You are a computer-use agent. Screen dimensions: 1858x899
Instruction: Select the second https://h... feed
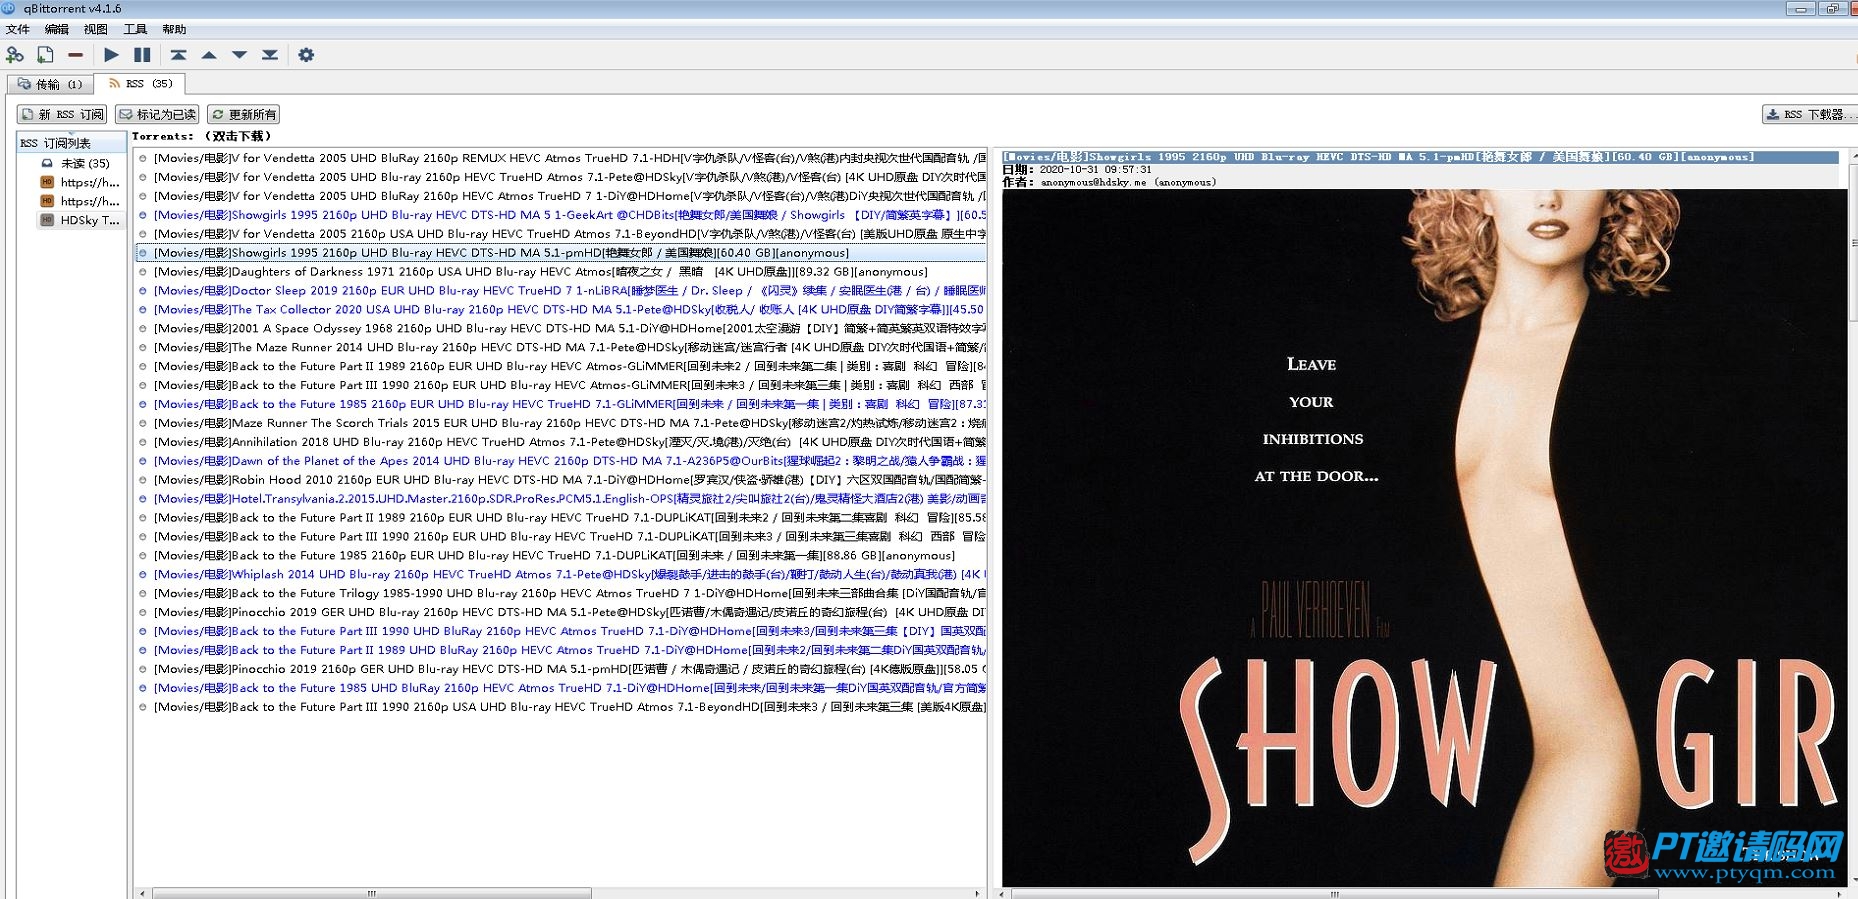pos(80,201)
